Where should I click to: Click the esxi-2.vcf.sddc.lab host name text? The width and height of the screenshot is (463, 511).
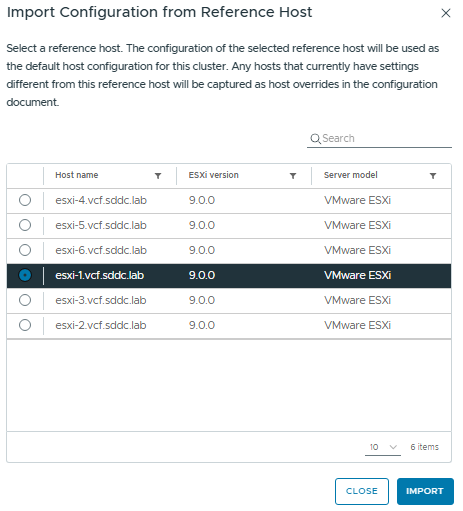(101, 325)
